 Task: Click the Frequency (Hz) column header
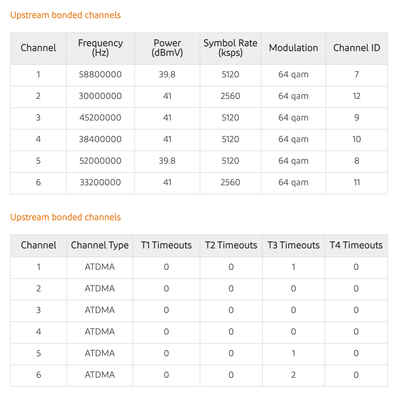coord(100,48)
